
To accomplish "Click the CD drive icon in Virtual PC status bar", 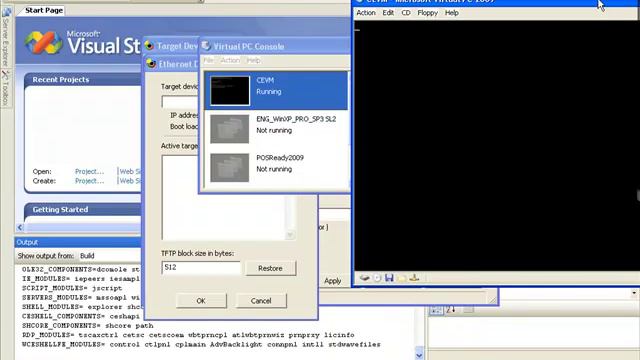I will tap(377, 278).
